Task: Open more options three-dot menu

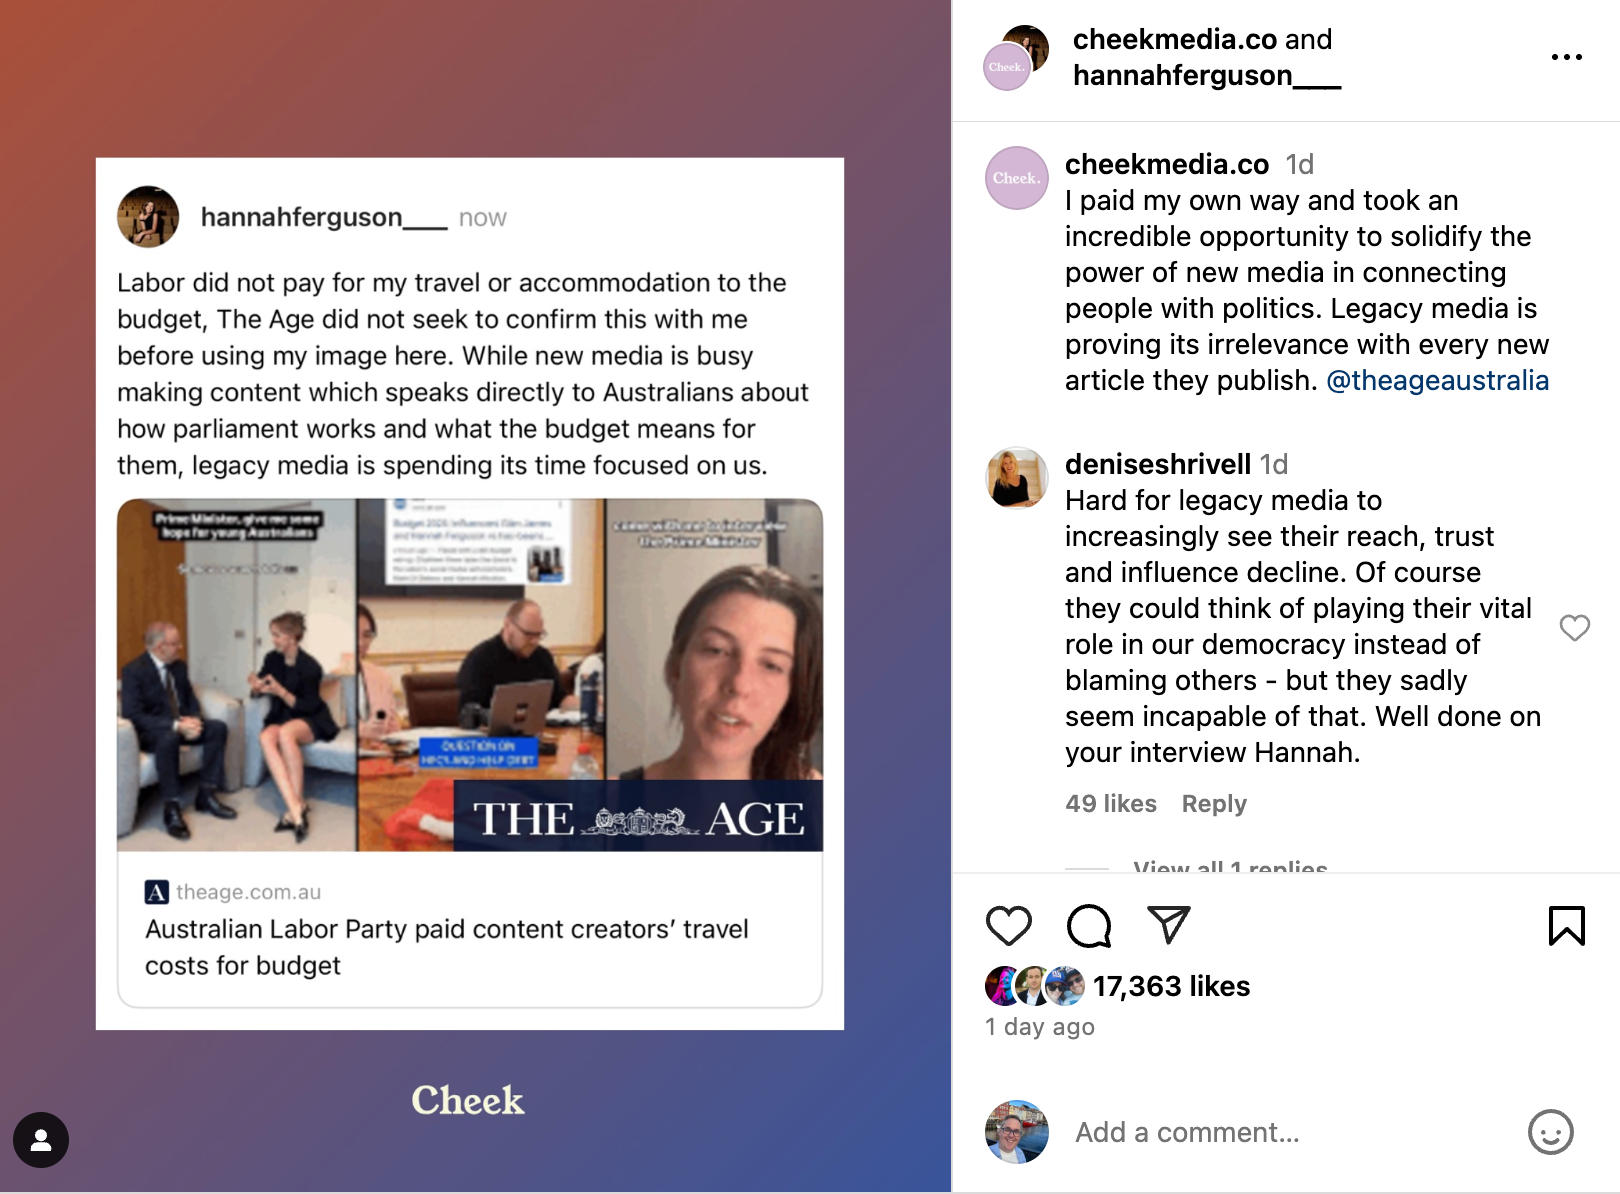Action: pyautogui.click(x=1566, y=57)
